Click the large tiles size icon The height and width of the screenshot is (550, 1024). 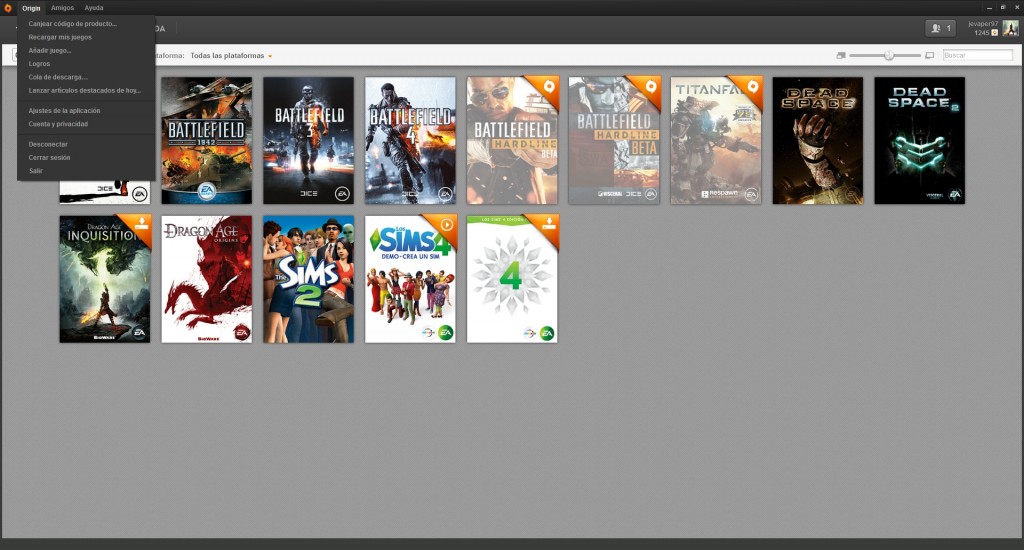pos(929,56)
